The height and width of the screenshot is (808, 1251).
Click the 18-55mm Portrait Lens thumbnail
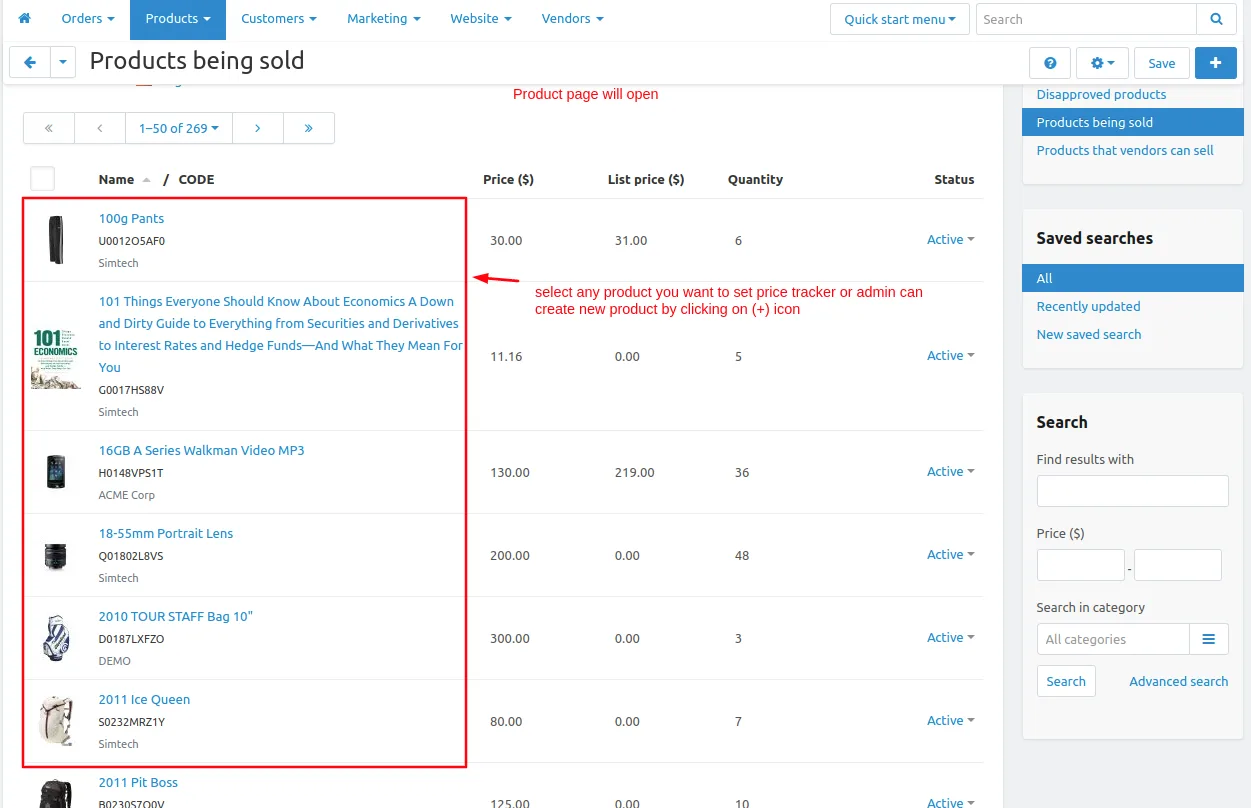click(x=56, y=555)
